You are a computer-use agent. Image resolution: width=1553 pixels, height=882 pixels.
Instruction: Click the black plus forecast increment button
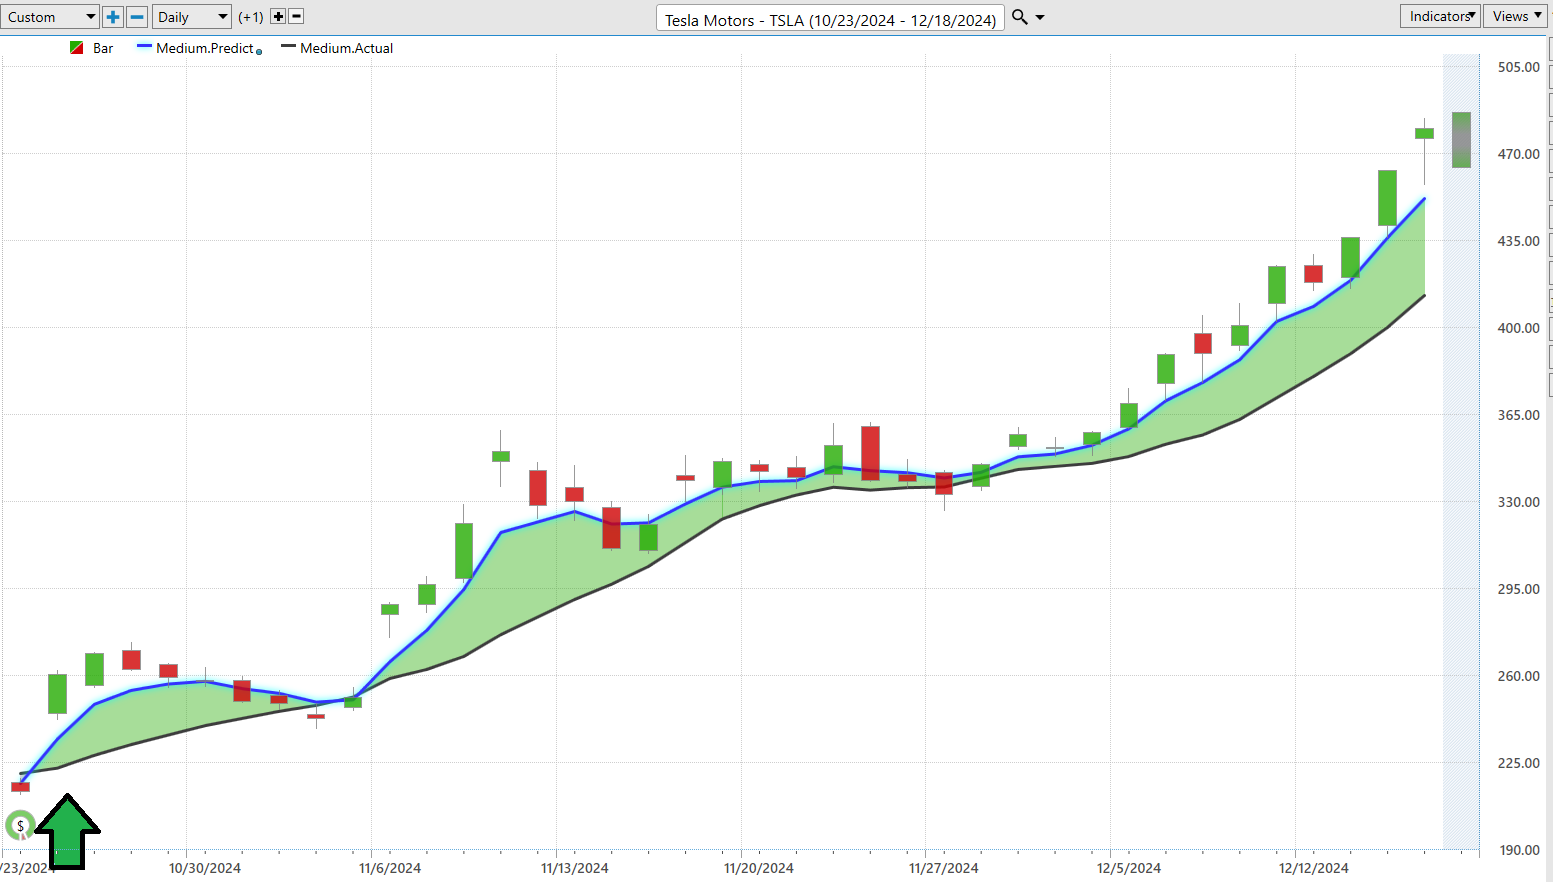[x=278, y=17]
